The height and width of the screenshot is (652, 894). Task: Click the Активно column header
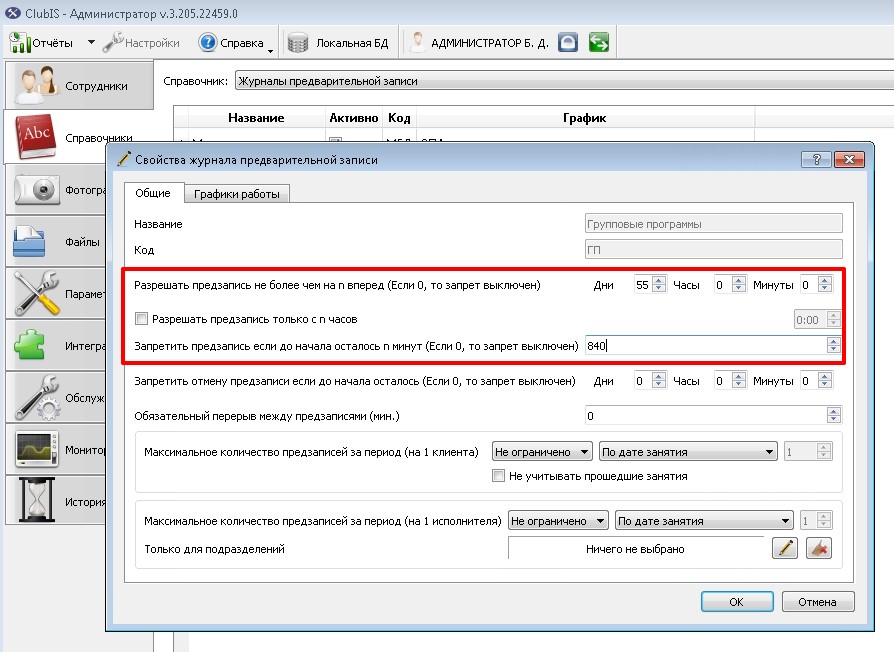click(353, 118)
